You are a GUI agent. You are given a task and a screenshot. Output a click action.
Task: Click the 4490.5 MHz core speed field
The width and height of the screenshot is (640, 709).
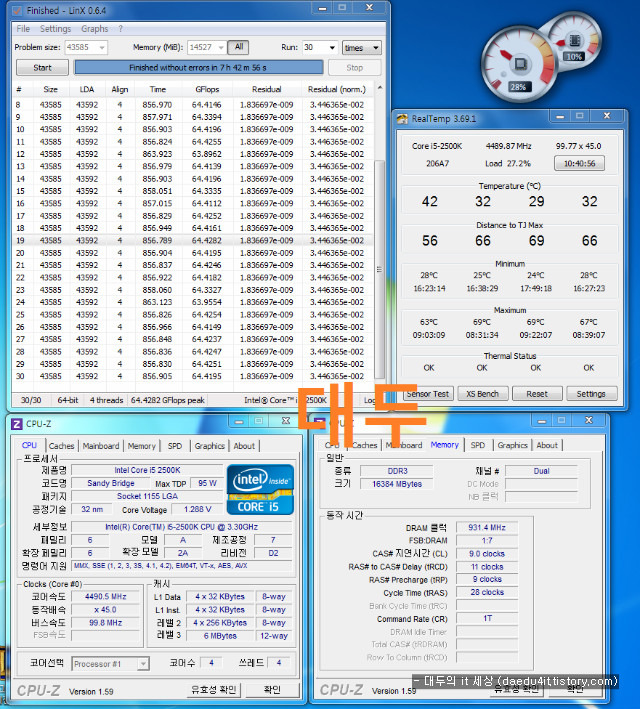[x=105, y=596]
